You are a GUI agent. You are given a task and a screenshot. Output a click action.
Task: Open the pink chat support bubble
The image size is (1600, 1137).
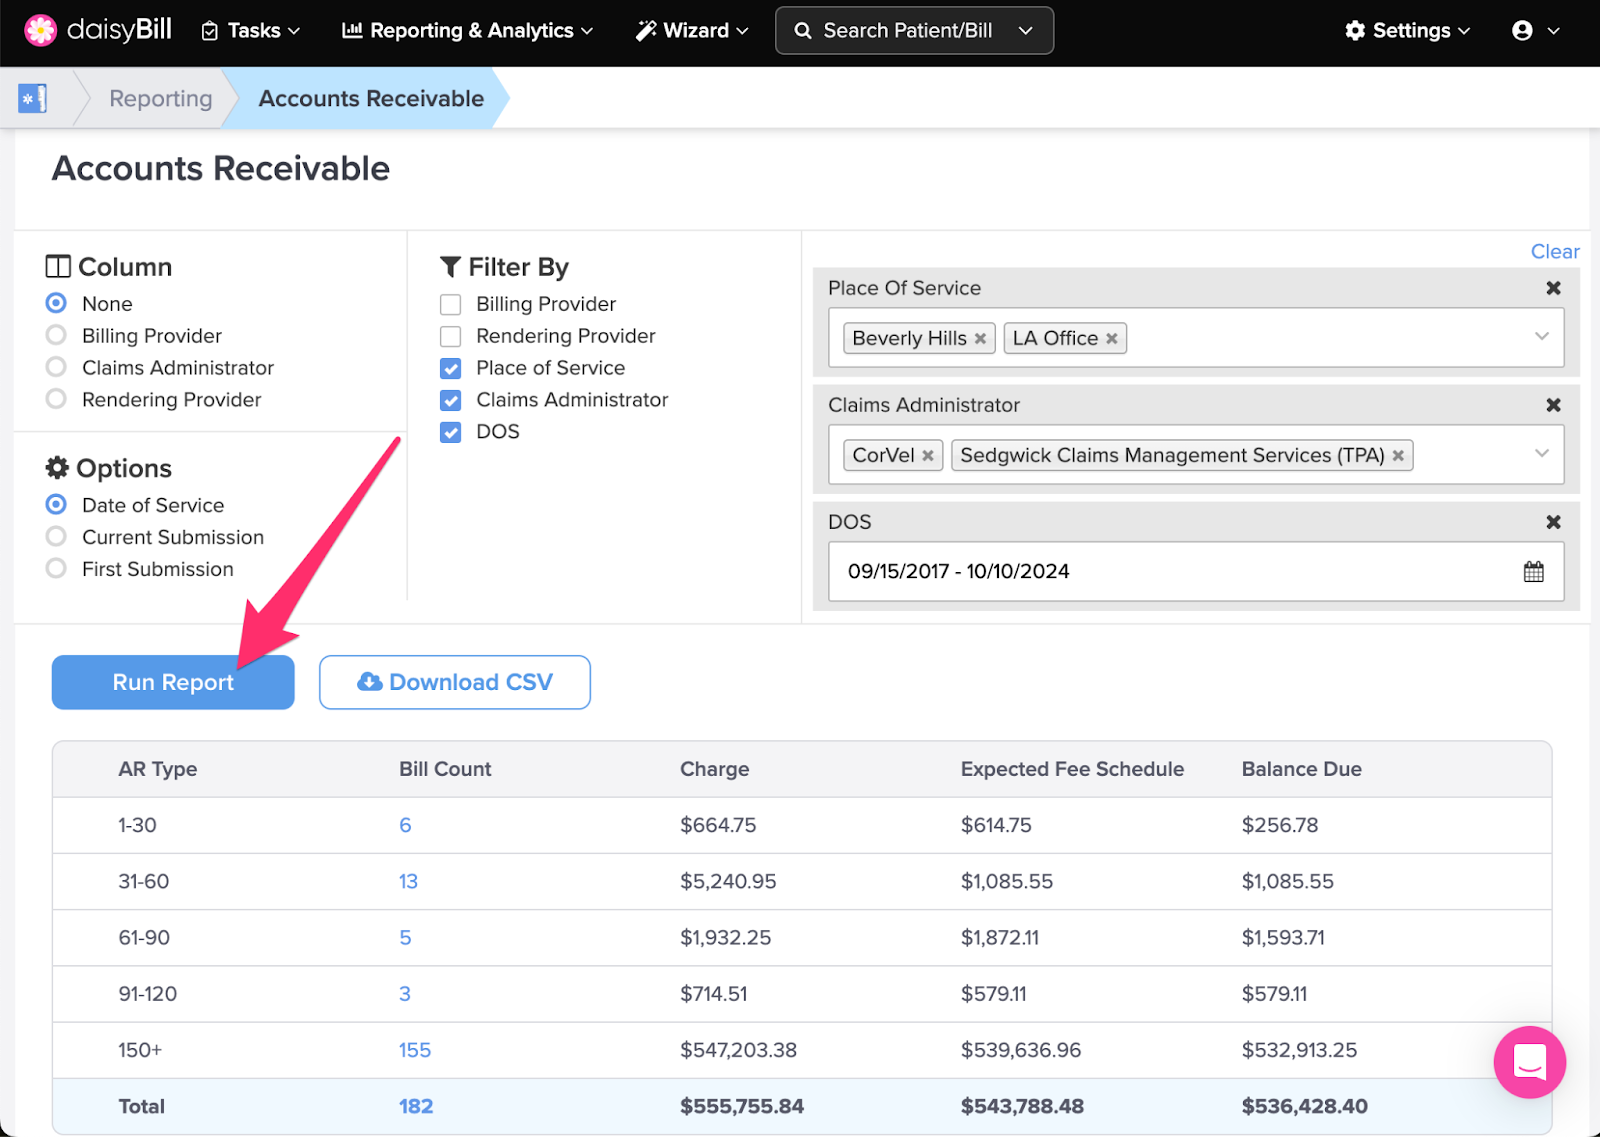[1529, 1062]
